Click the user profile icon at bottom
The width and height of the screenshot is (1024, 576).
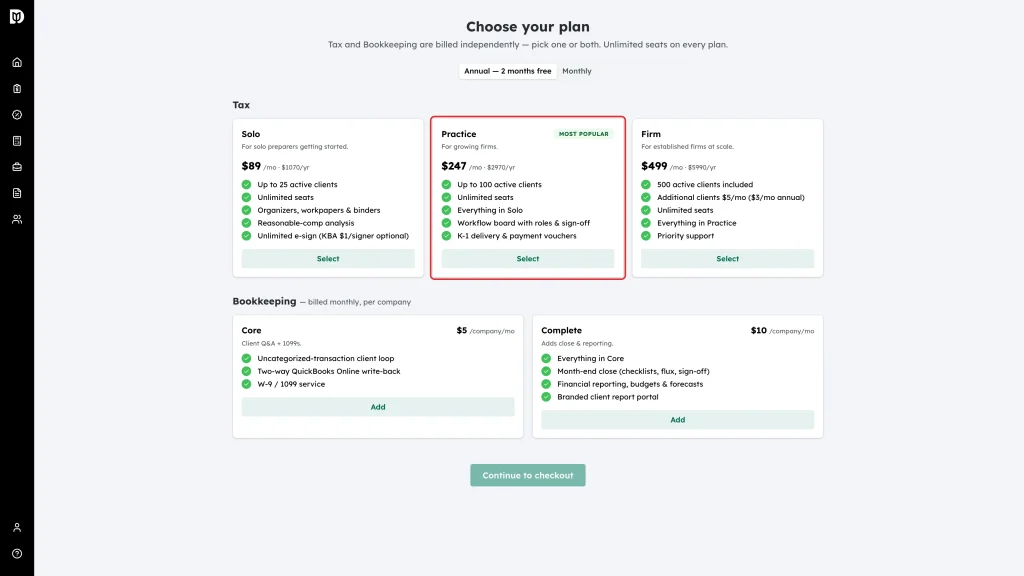point(17,528)
